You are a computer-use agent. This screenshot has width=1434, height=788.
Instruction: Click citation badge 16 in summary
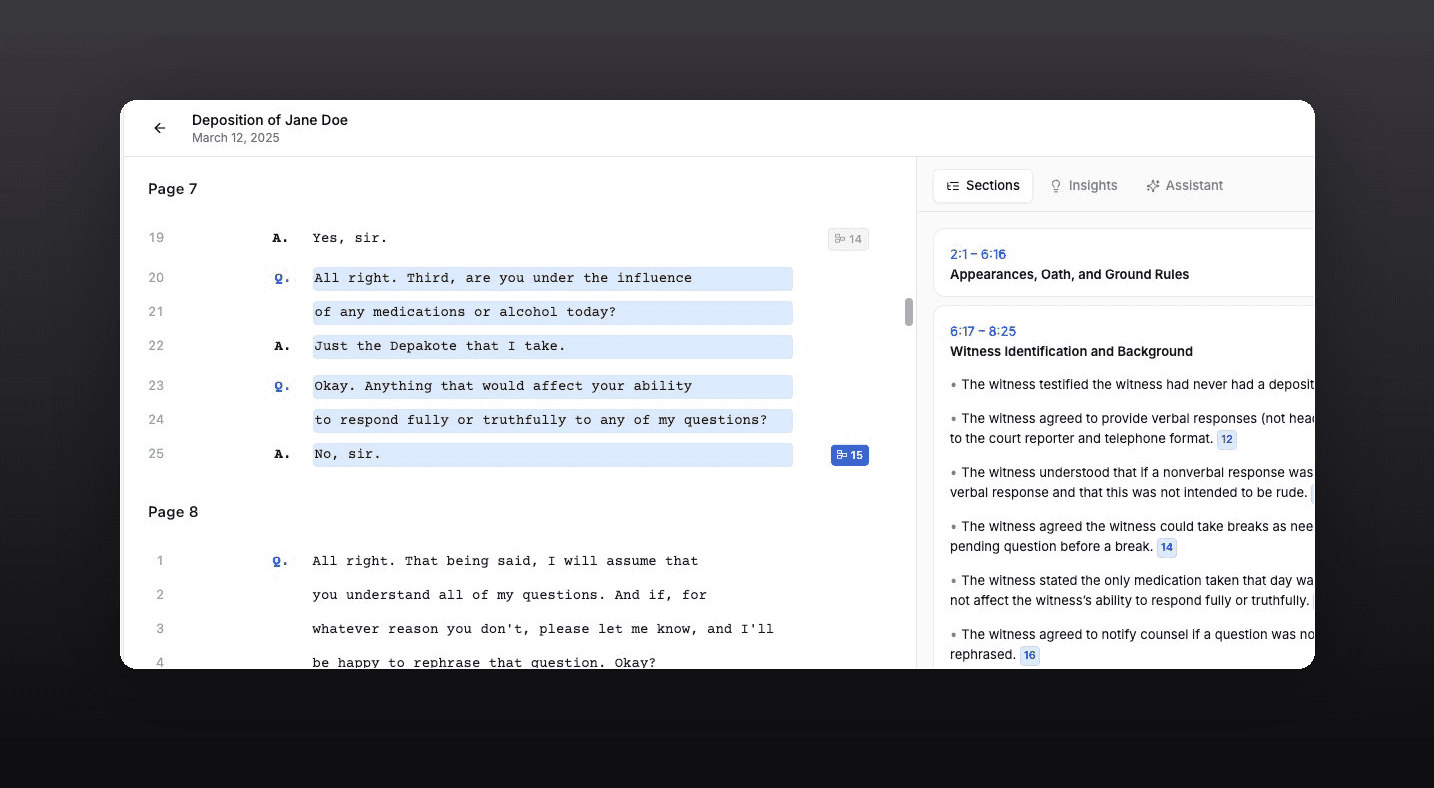point(1029,655)
